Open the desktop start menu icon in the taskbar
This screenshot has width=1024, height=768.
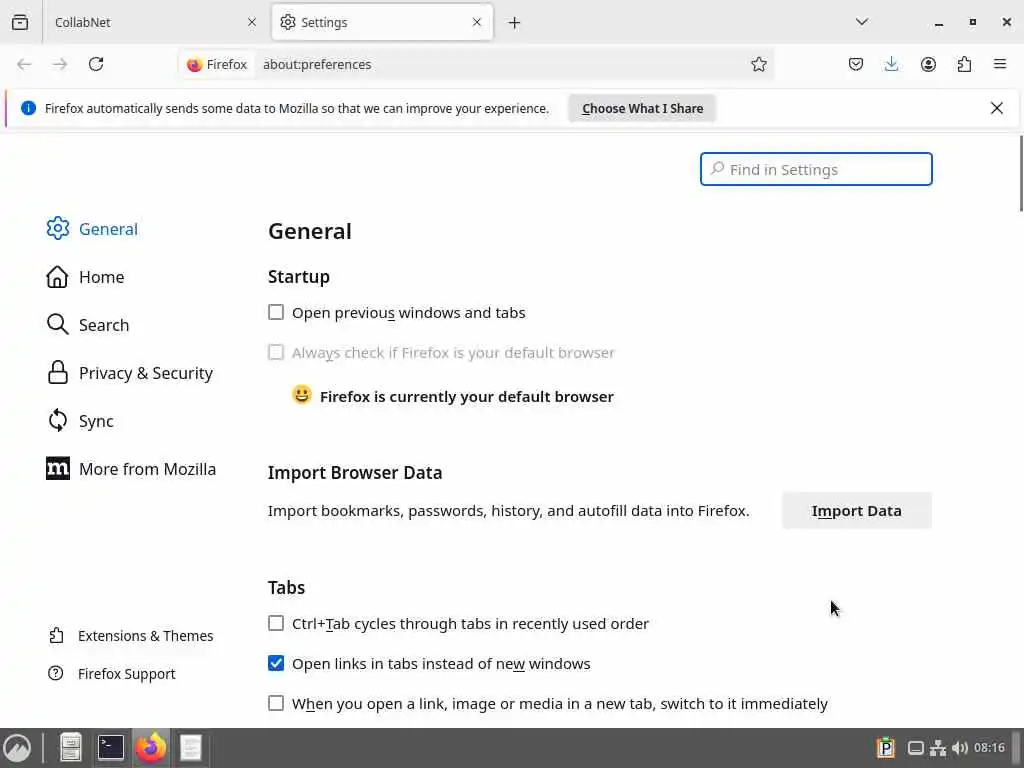click(x=17, y=748)
